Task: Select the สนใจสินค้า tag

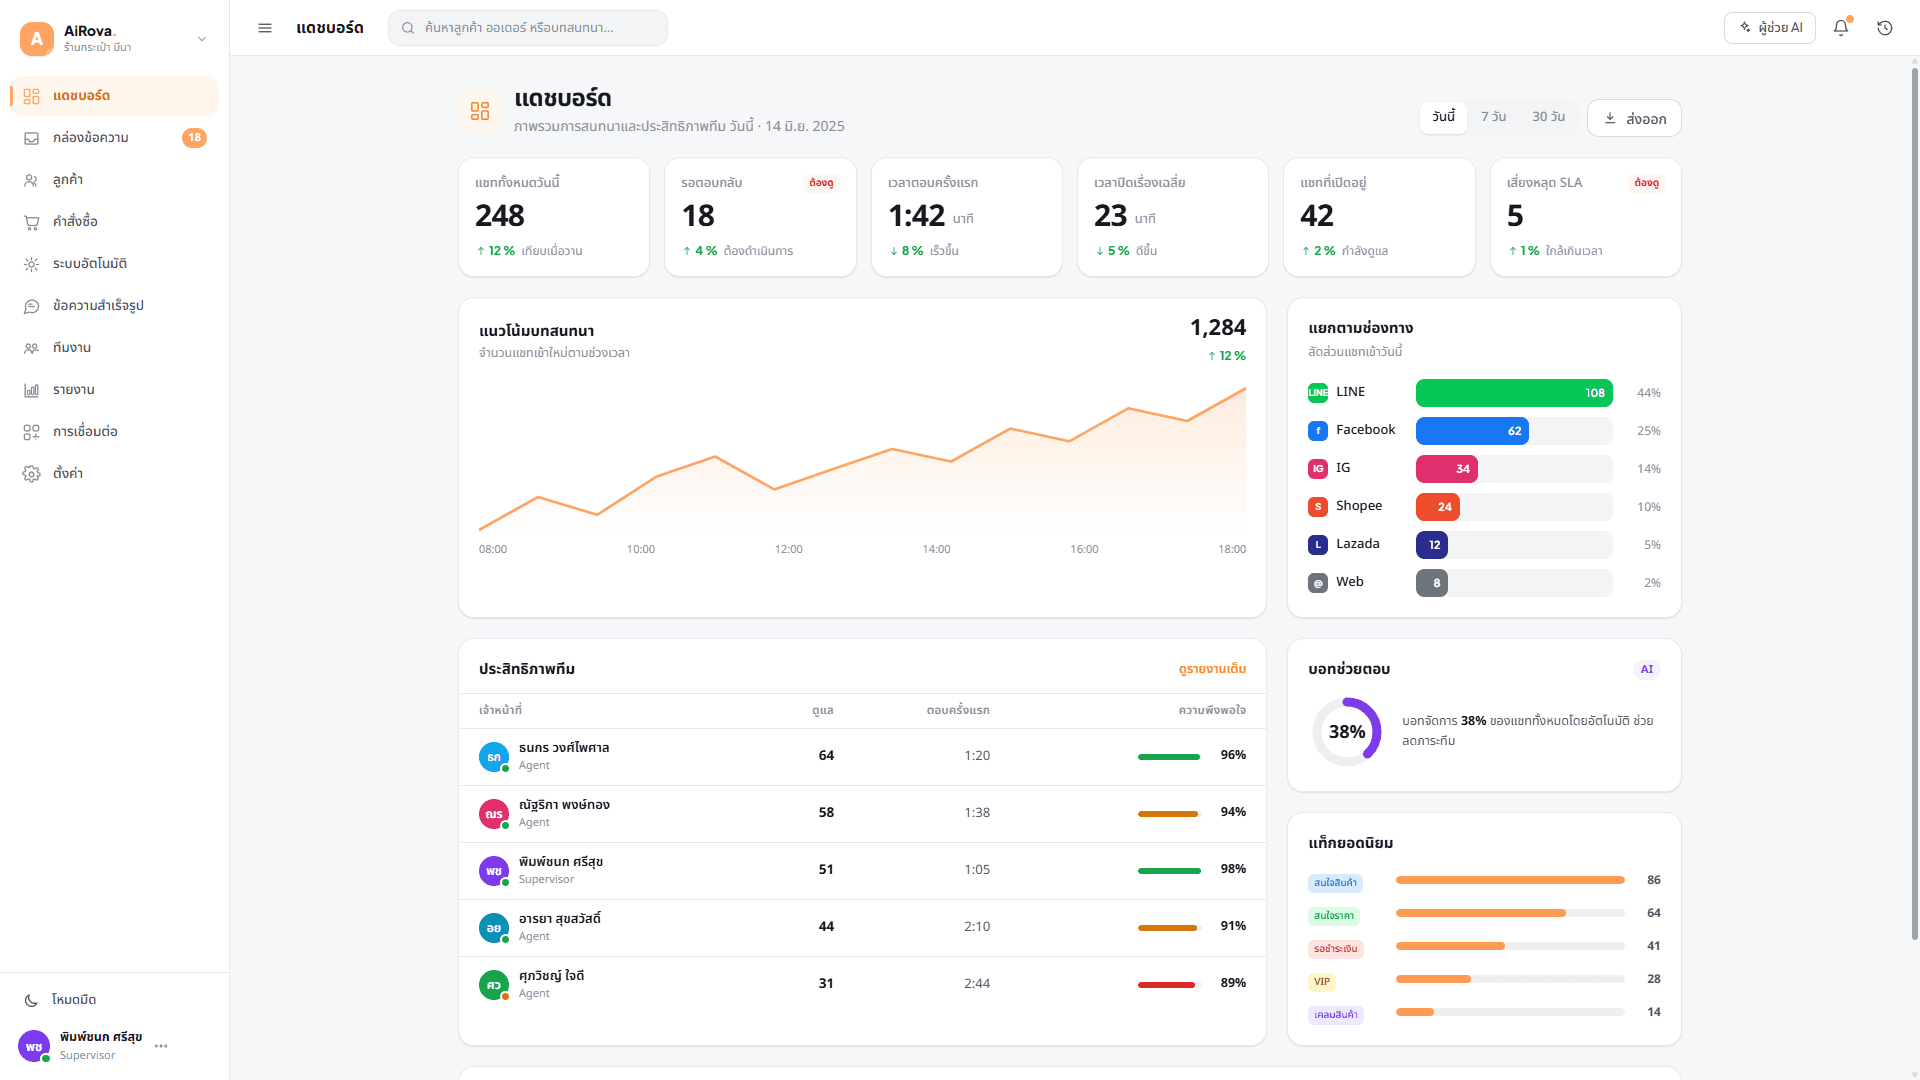Action: coord(1335,883)
